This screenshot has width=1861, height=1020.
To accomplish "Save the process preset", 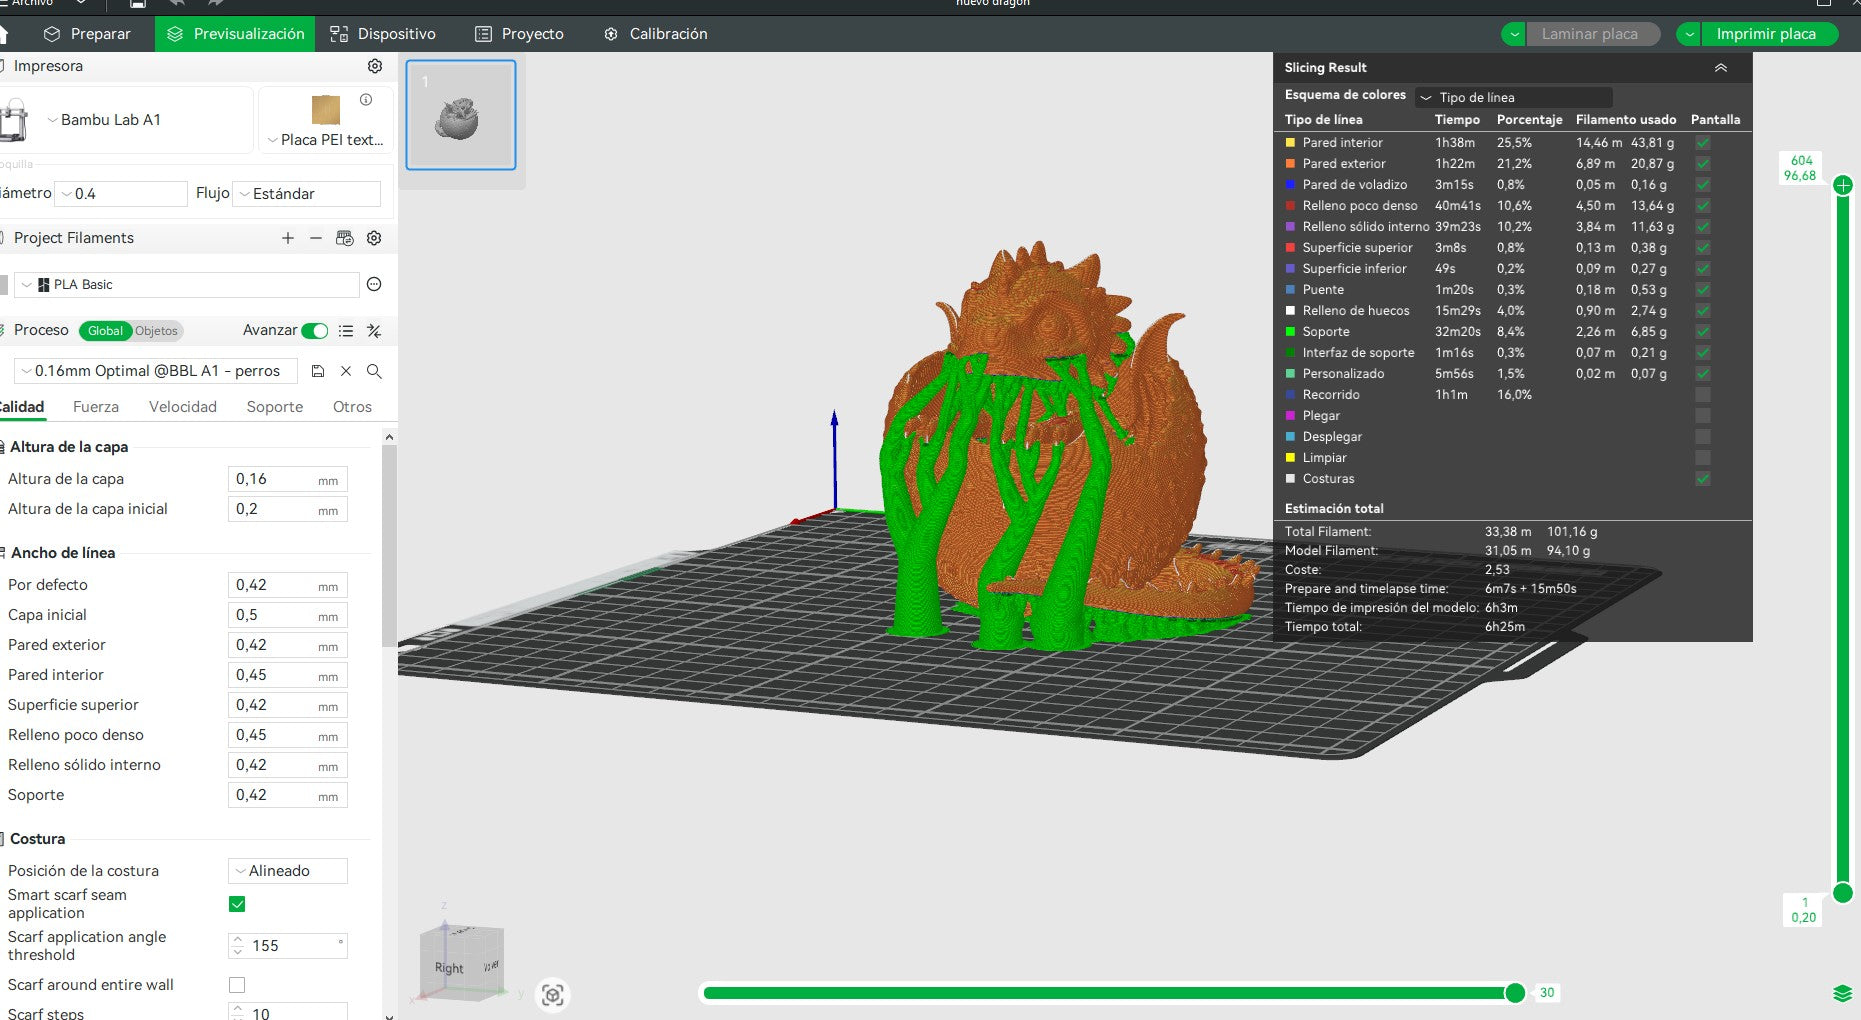I will pos(318,371).
